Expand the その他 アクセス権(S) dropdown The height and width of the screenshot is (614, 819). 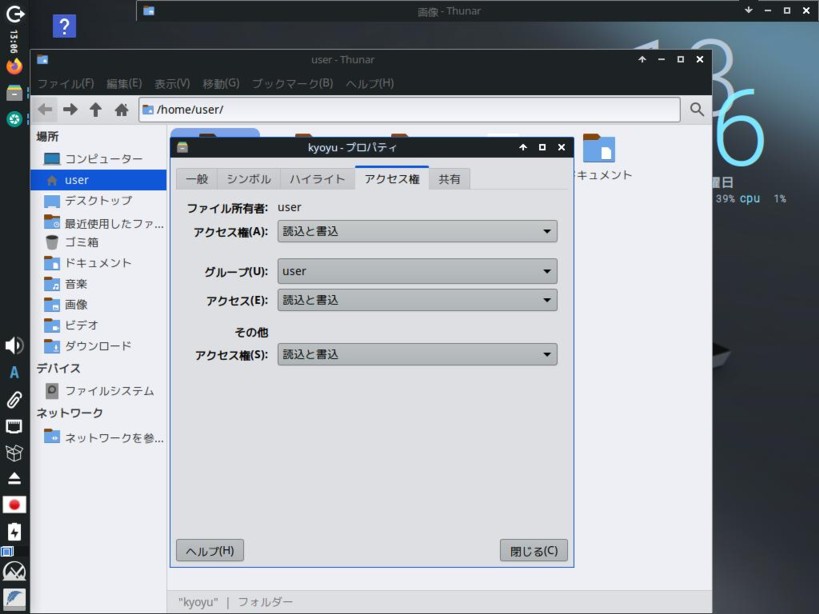(417, 354)
